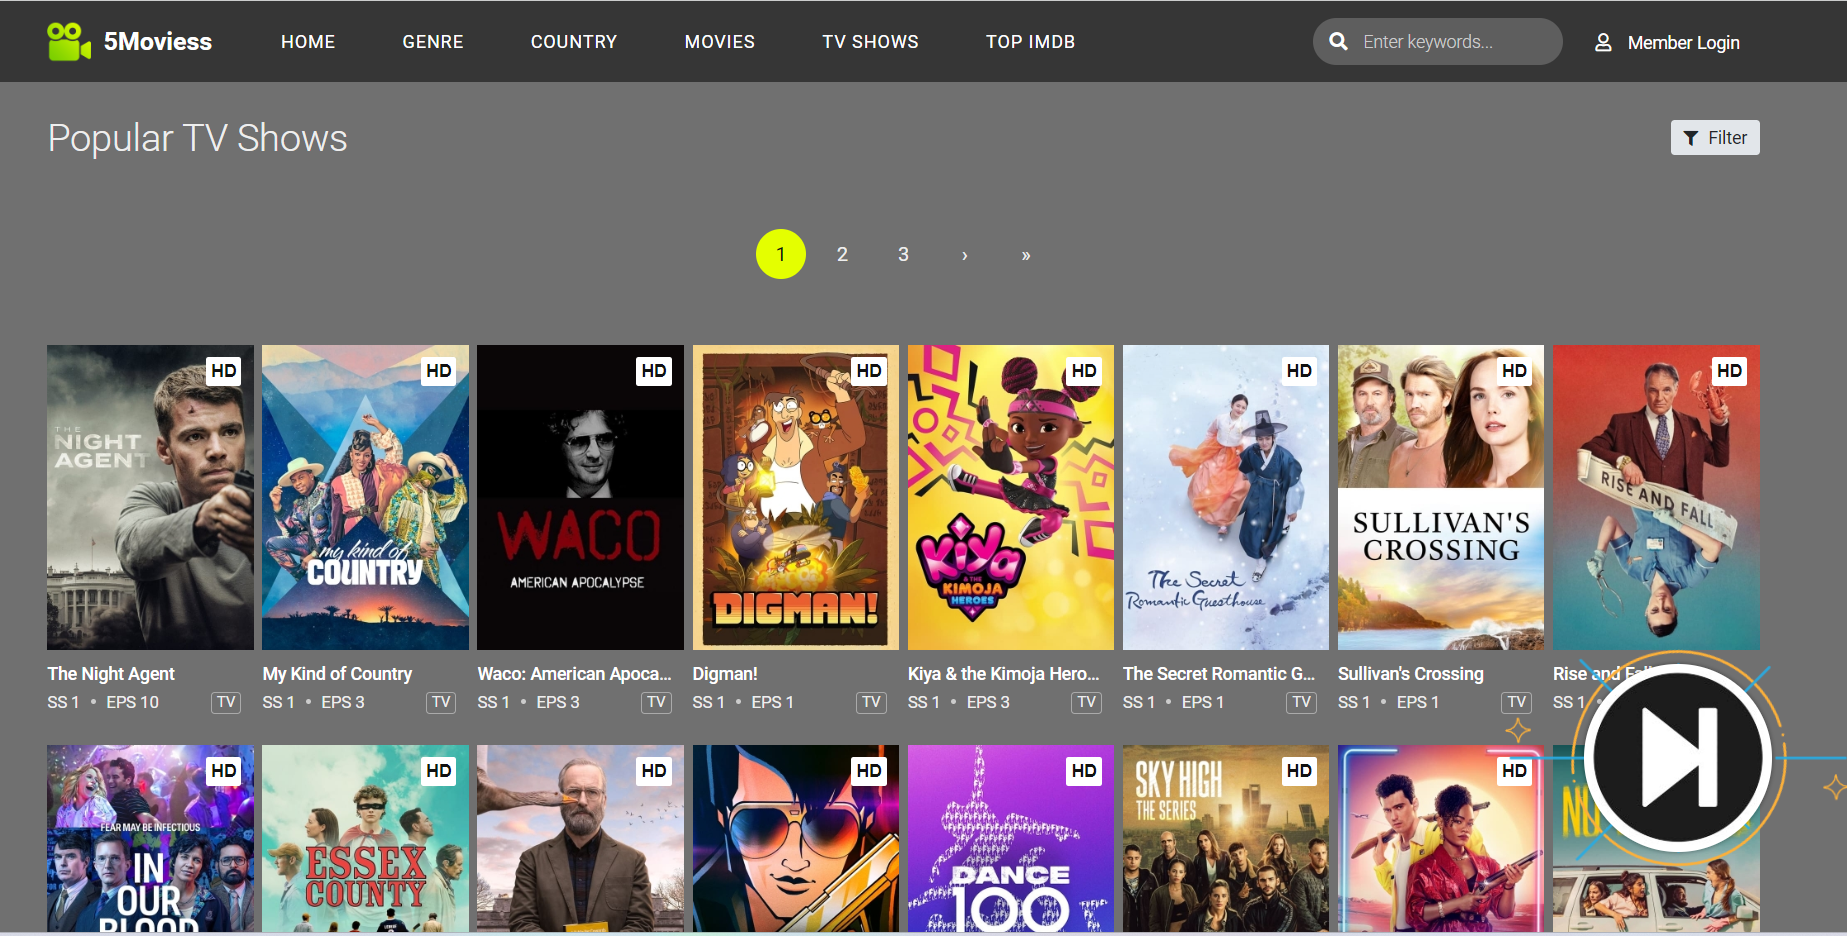This screenshot has height=936, width=1847.
Task: Click the Waco poster thumbnail
Action: click(580, 497)
